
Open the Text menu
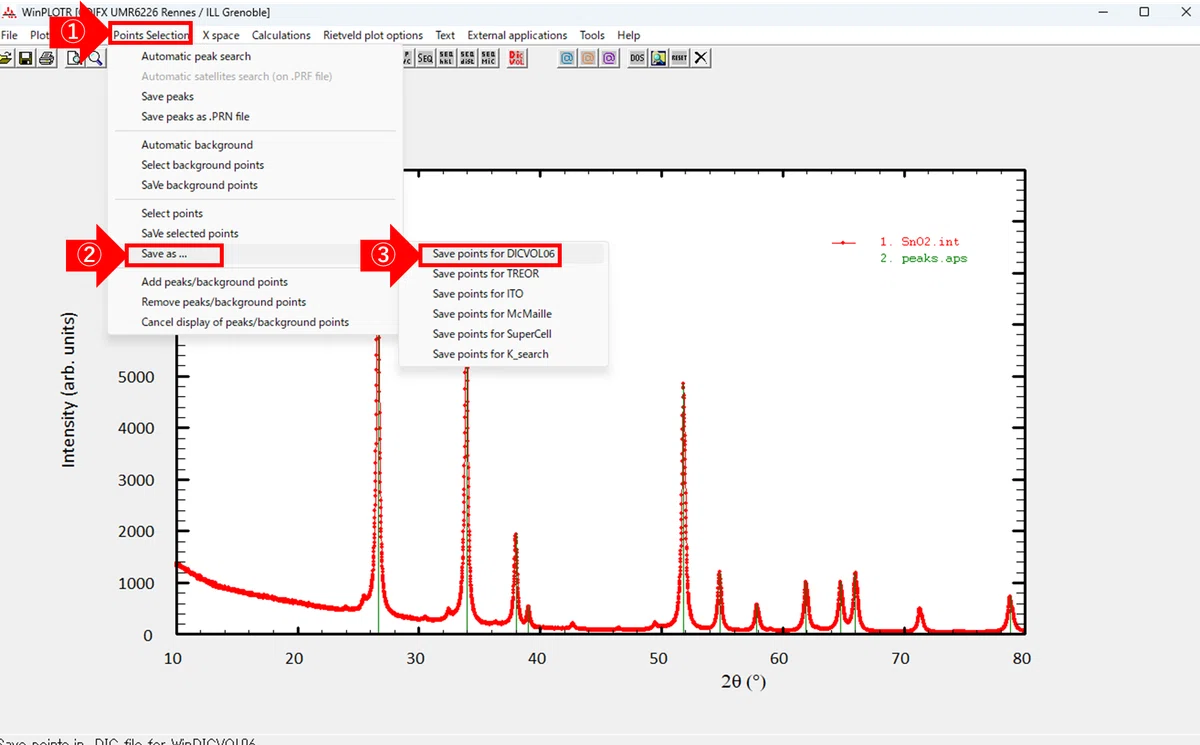pyautogui.click(x=445, y=35)
